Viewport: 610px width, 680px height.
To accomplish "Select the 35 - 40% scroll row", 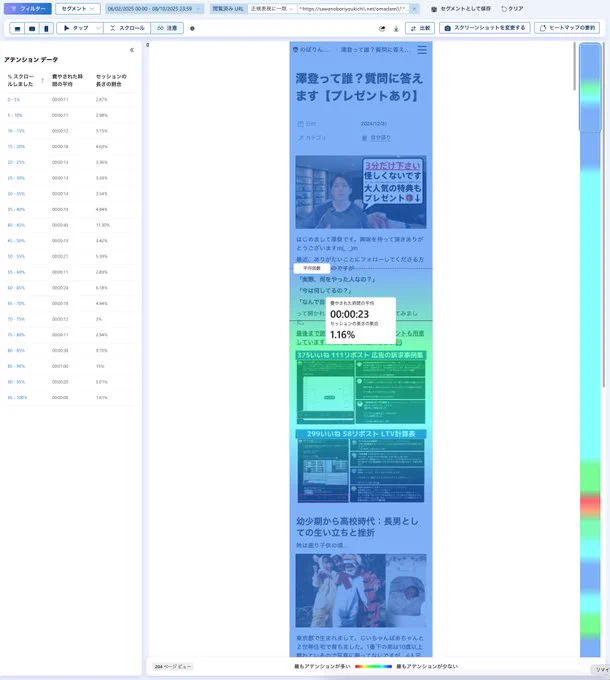I will coord(69,209).
